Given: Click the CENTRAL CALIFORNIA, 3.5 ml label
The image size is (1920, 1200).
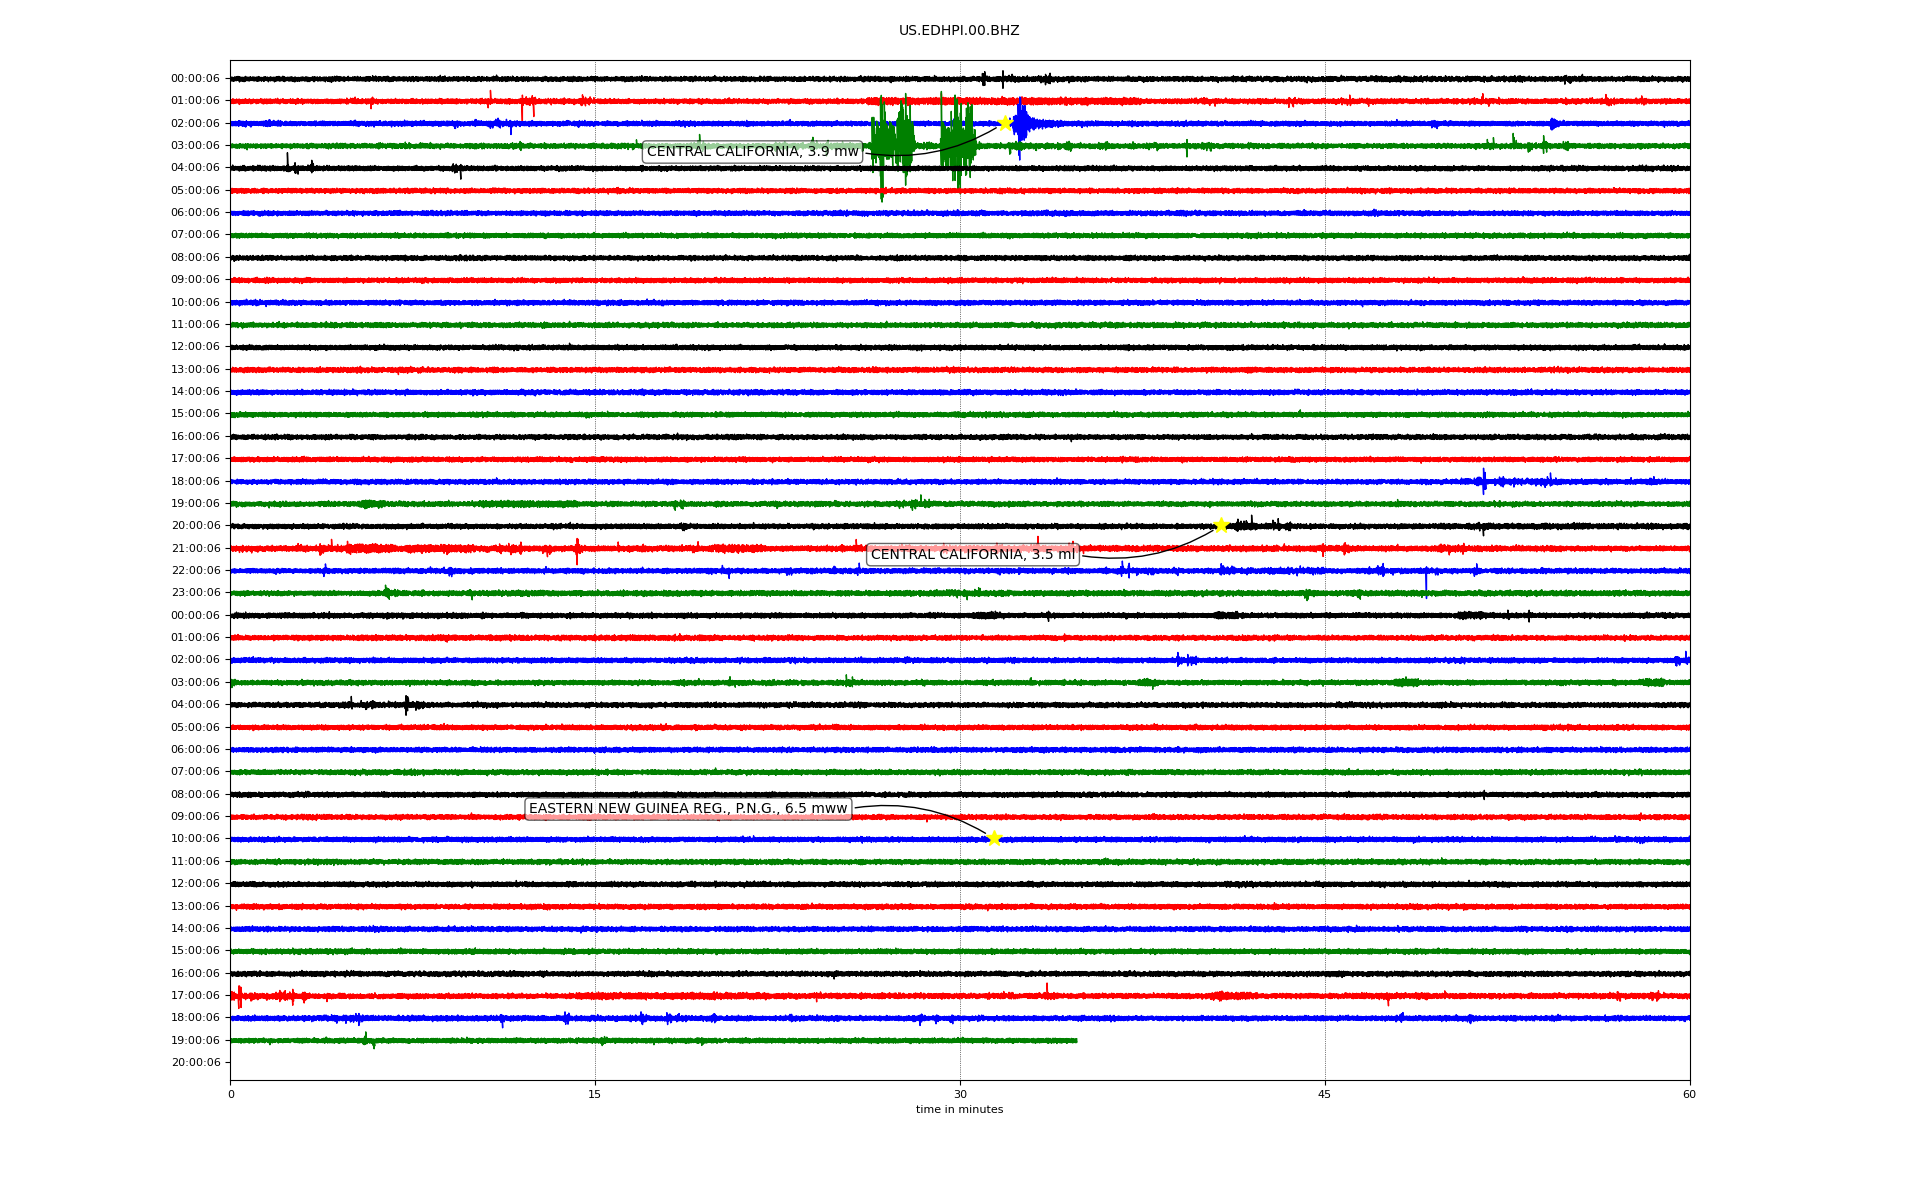Looking at the screenshot, I should pyautogui.click(x=972, y=554).
